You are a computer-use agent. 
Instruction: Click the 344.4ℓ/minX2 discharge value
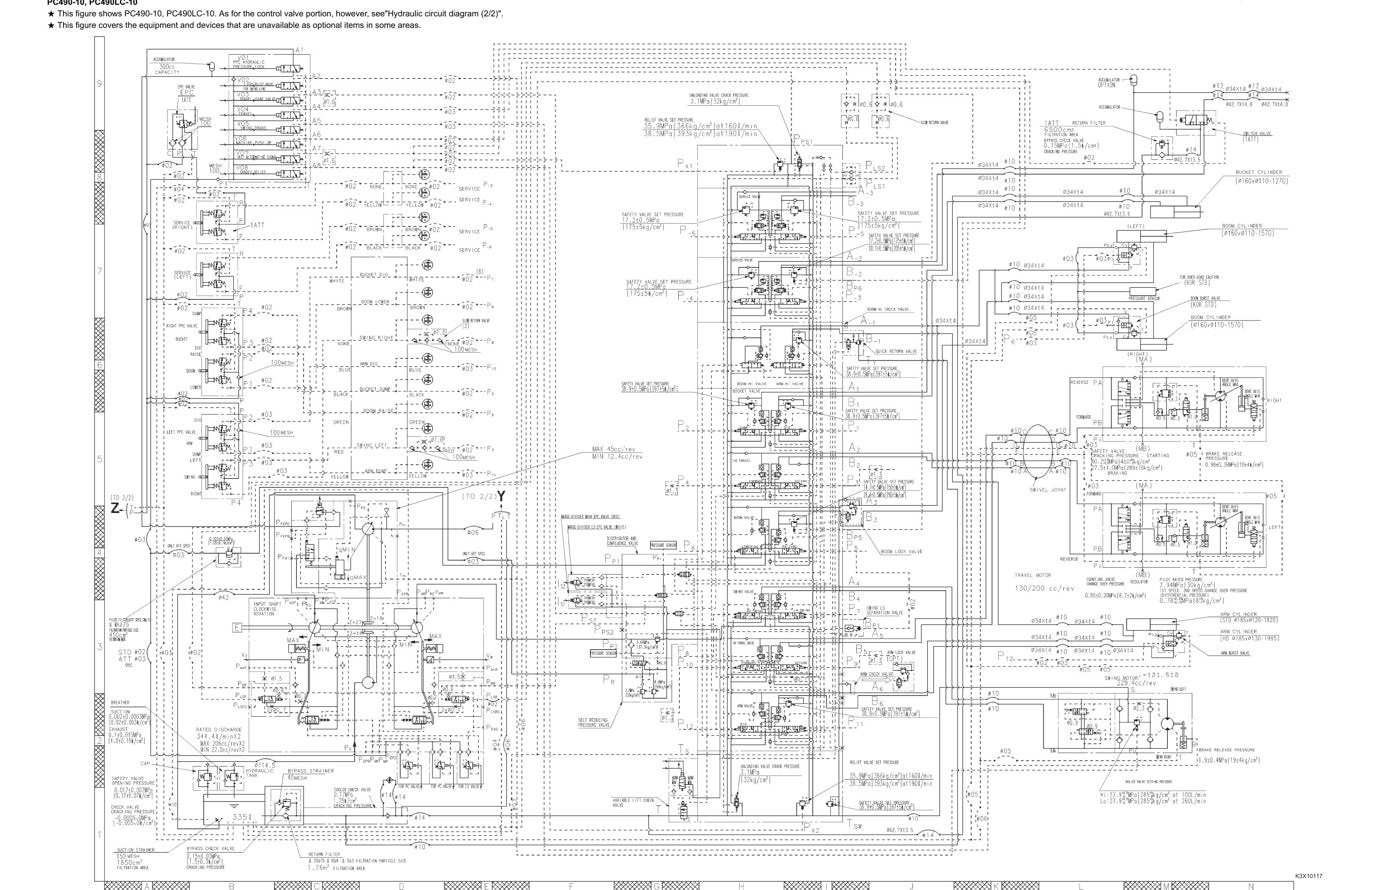click(x=219, y=737)
